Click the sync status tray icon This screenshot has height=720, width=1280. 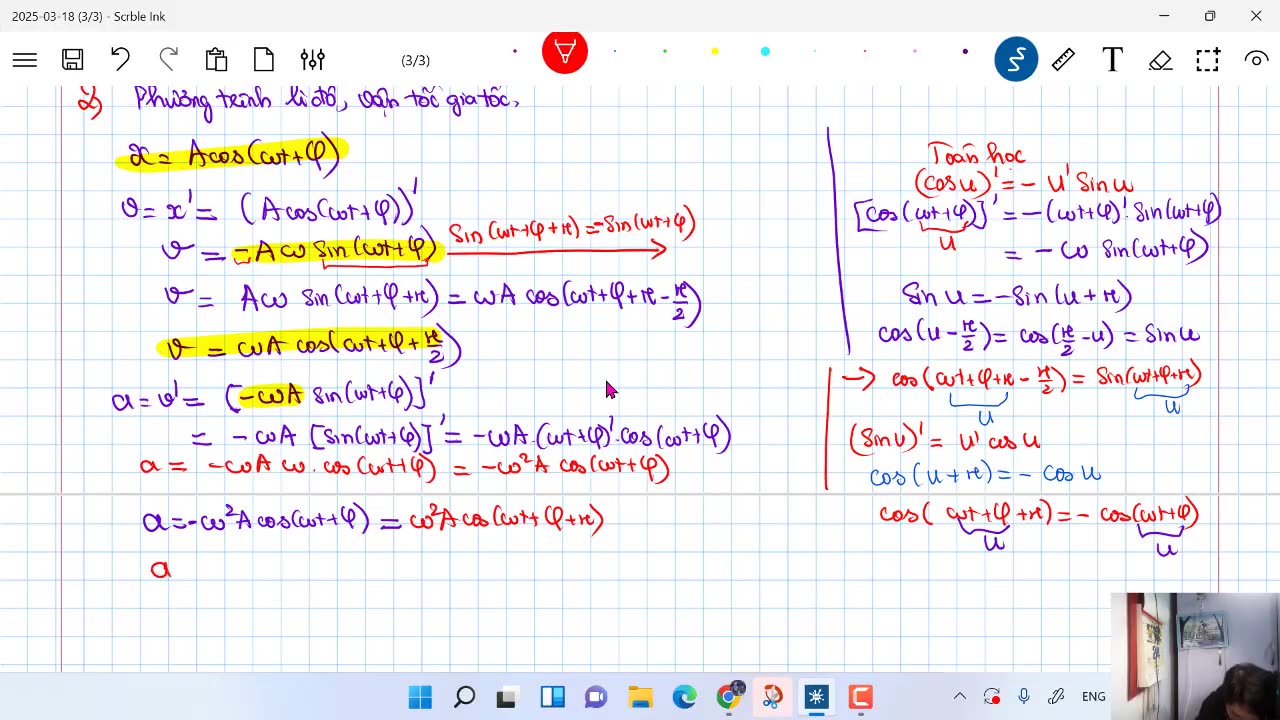coord(992,697)
